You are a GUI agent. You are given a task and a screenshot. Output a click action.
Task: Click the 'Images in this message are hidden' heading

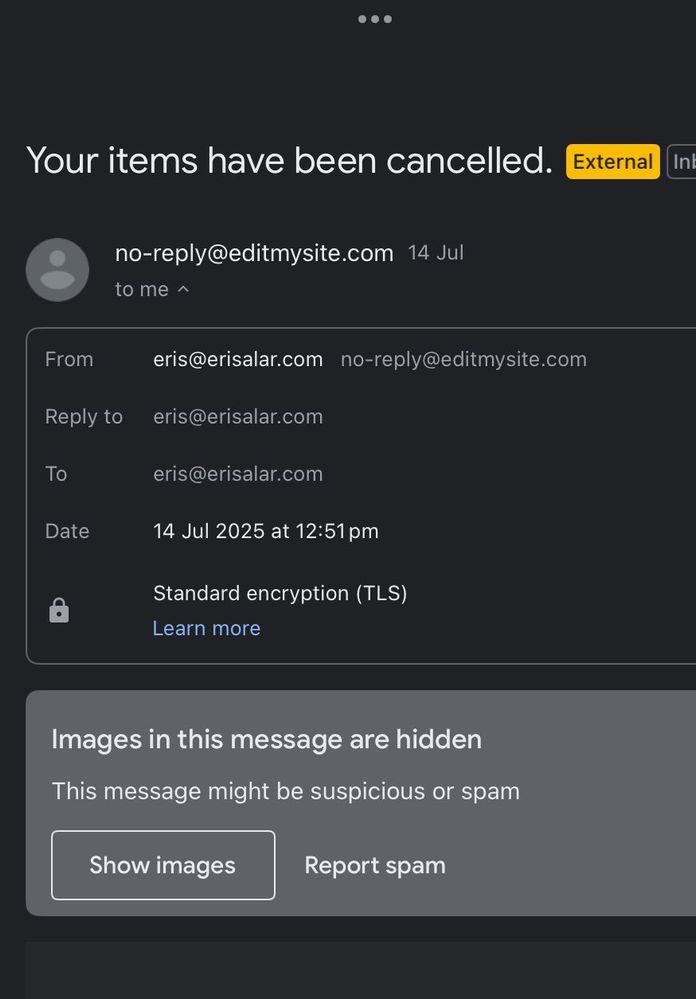[x=266, y=739]
